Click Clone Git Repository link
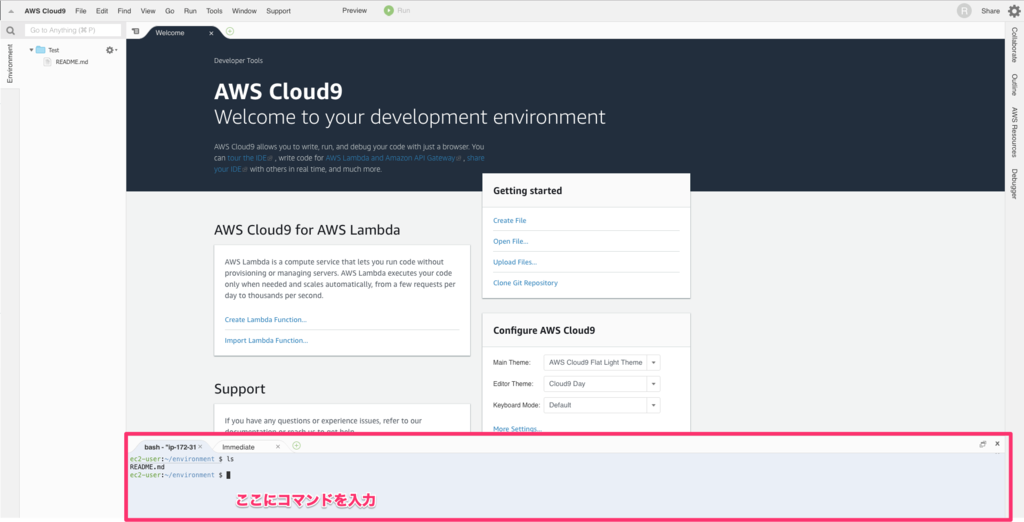The image size is (1024, 522). (525, 283)
